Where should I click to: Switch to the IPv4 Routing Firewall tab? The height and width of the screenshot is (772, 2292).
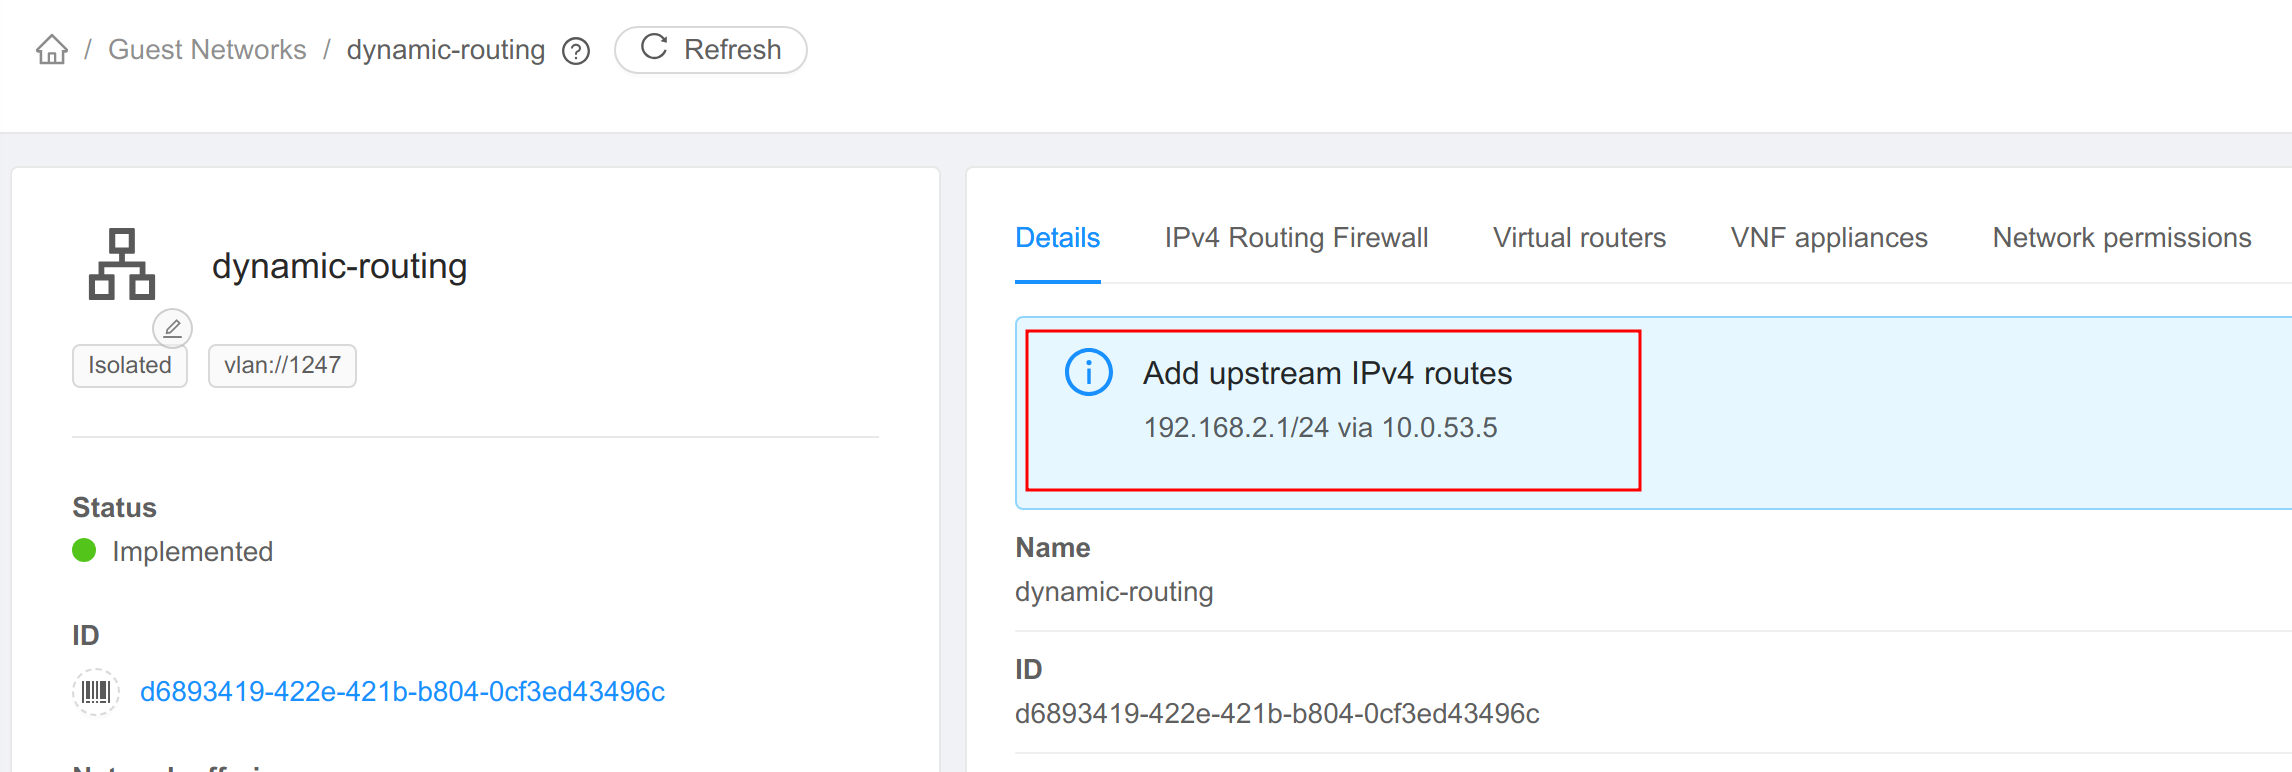[x=1295, y=238]
